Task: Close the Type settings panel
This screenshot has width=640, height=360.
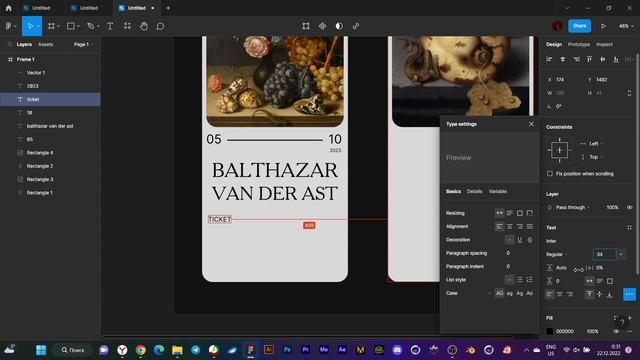Action: [x=531, y=124]
